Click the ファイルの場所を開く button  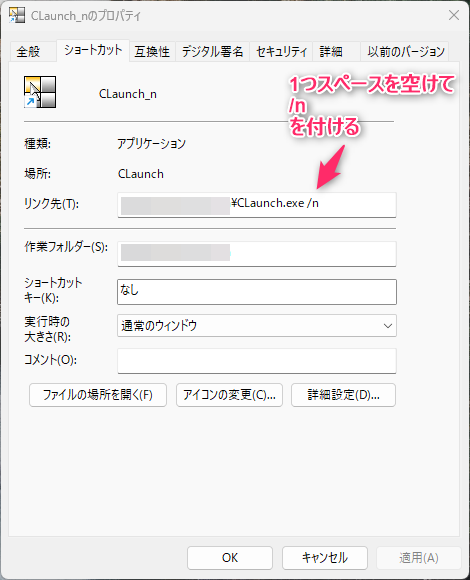pos(98,395)
